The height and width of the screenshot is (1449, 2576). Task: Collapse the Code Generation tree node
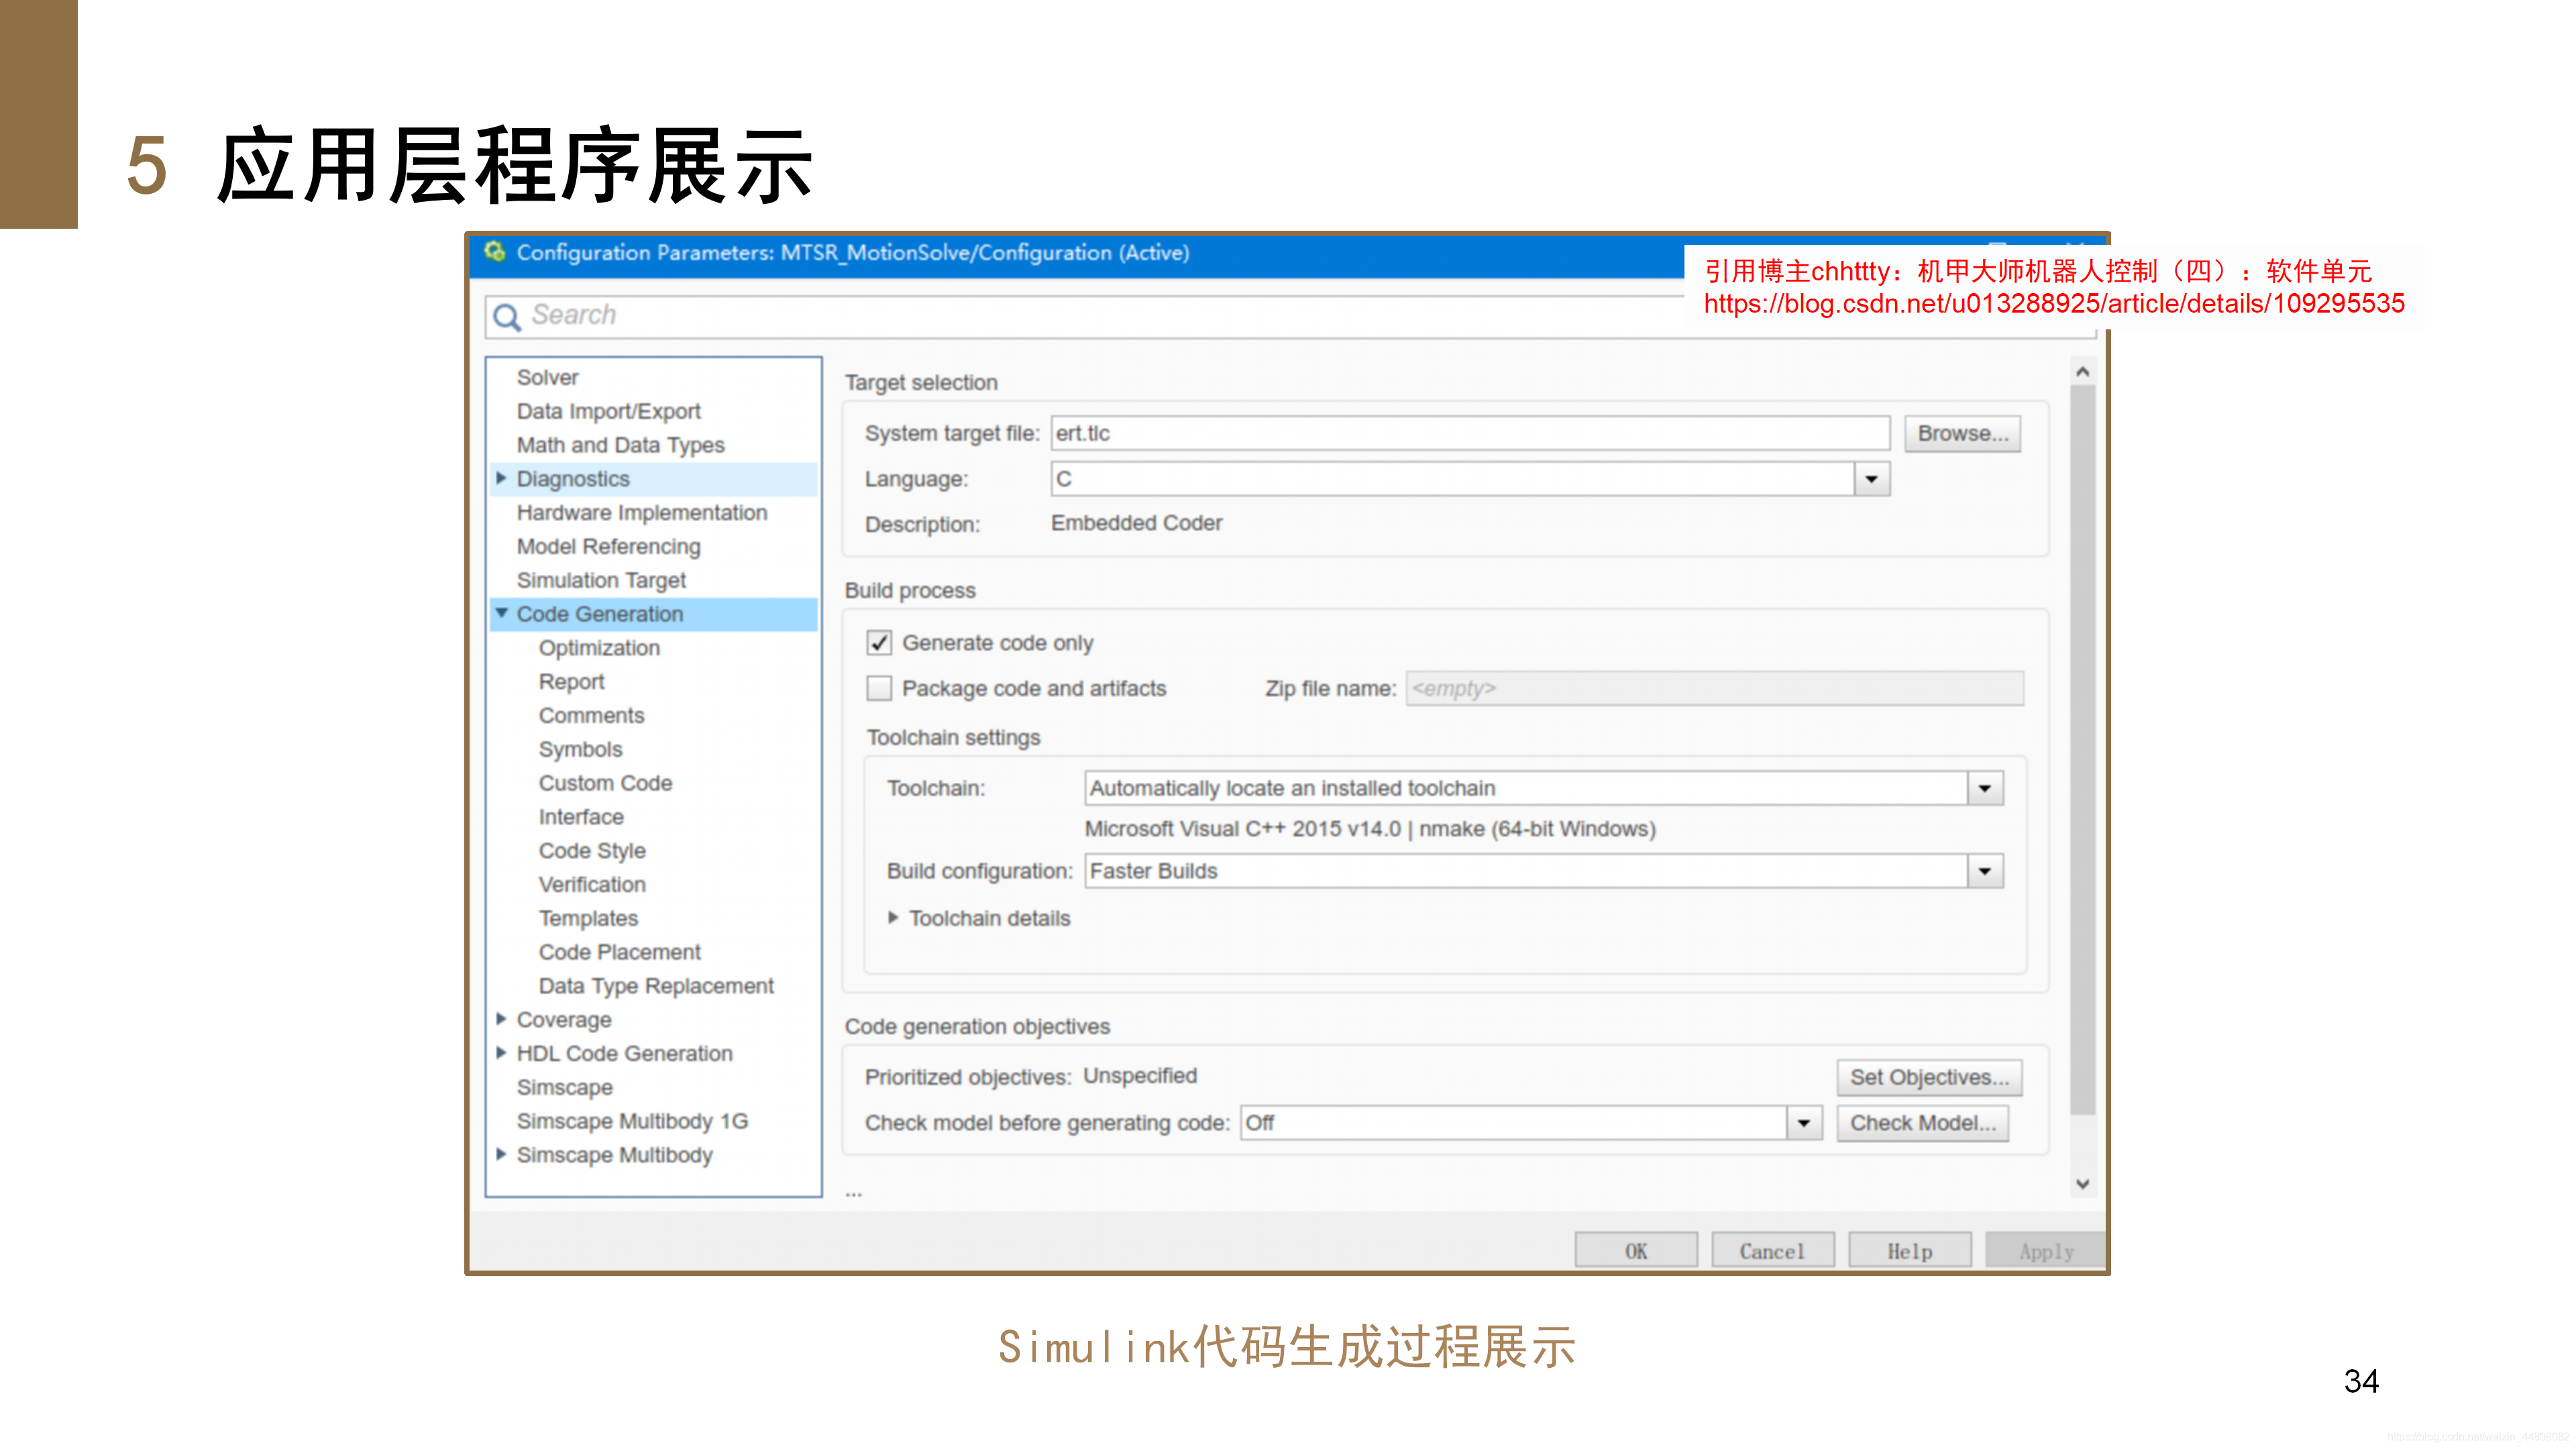(501, 613)
